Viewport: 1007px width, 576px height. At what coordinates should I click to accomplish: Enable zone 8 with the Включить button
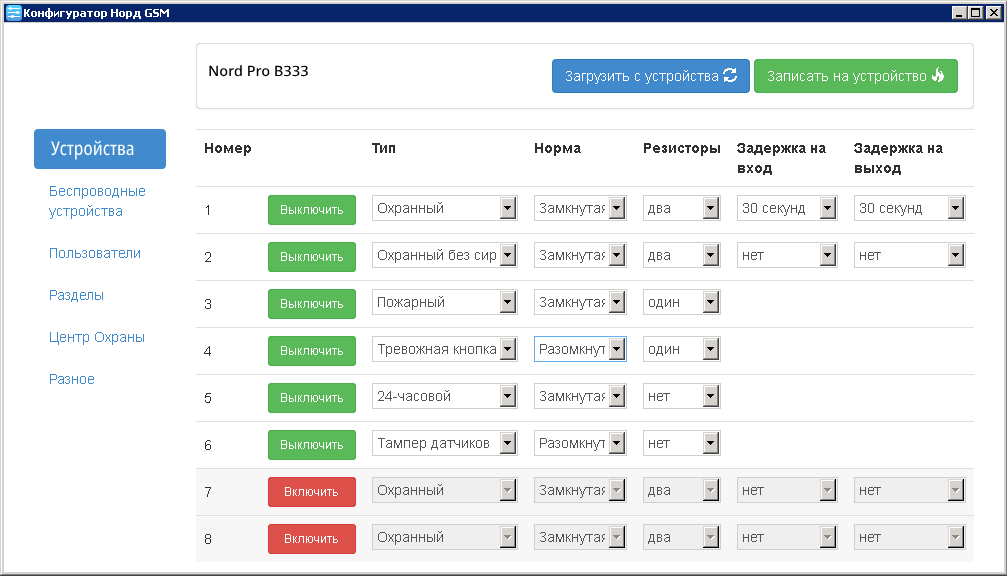(311, 539)
